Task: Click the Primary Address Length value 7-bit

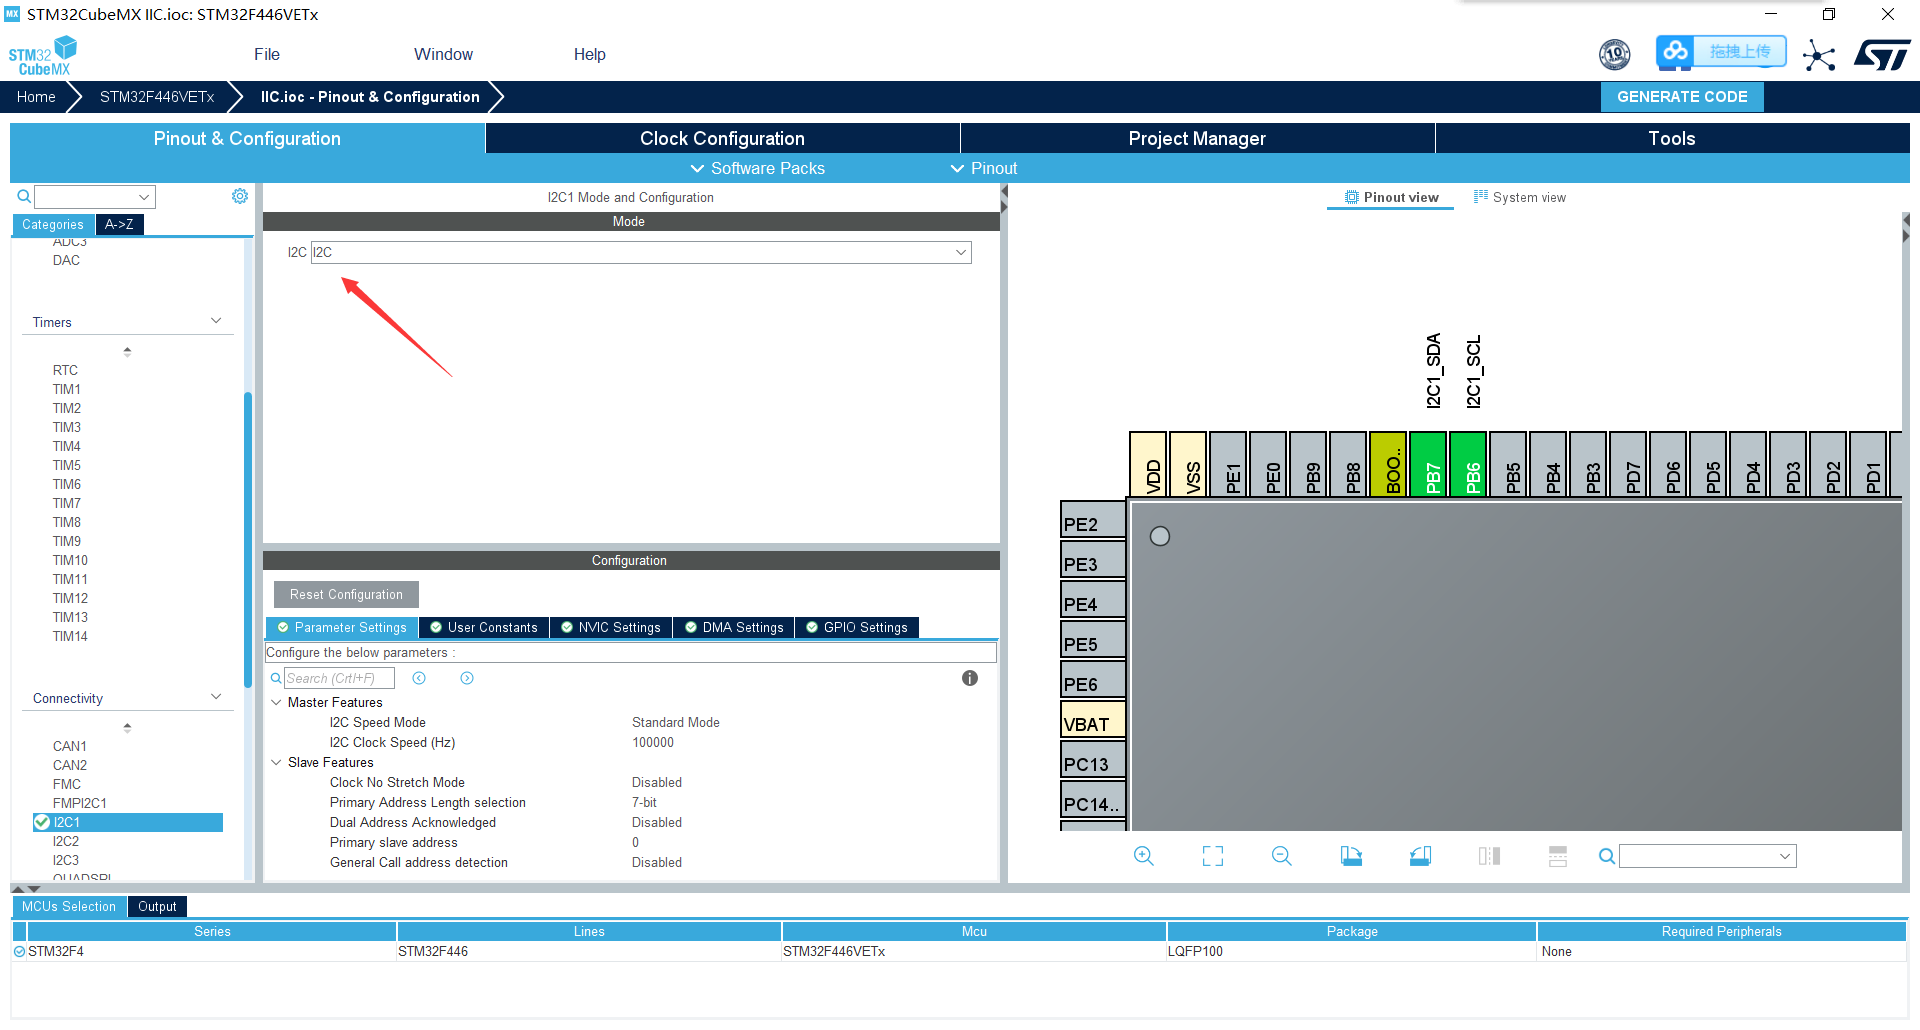Action: (x=644, y=802)
